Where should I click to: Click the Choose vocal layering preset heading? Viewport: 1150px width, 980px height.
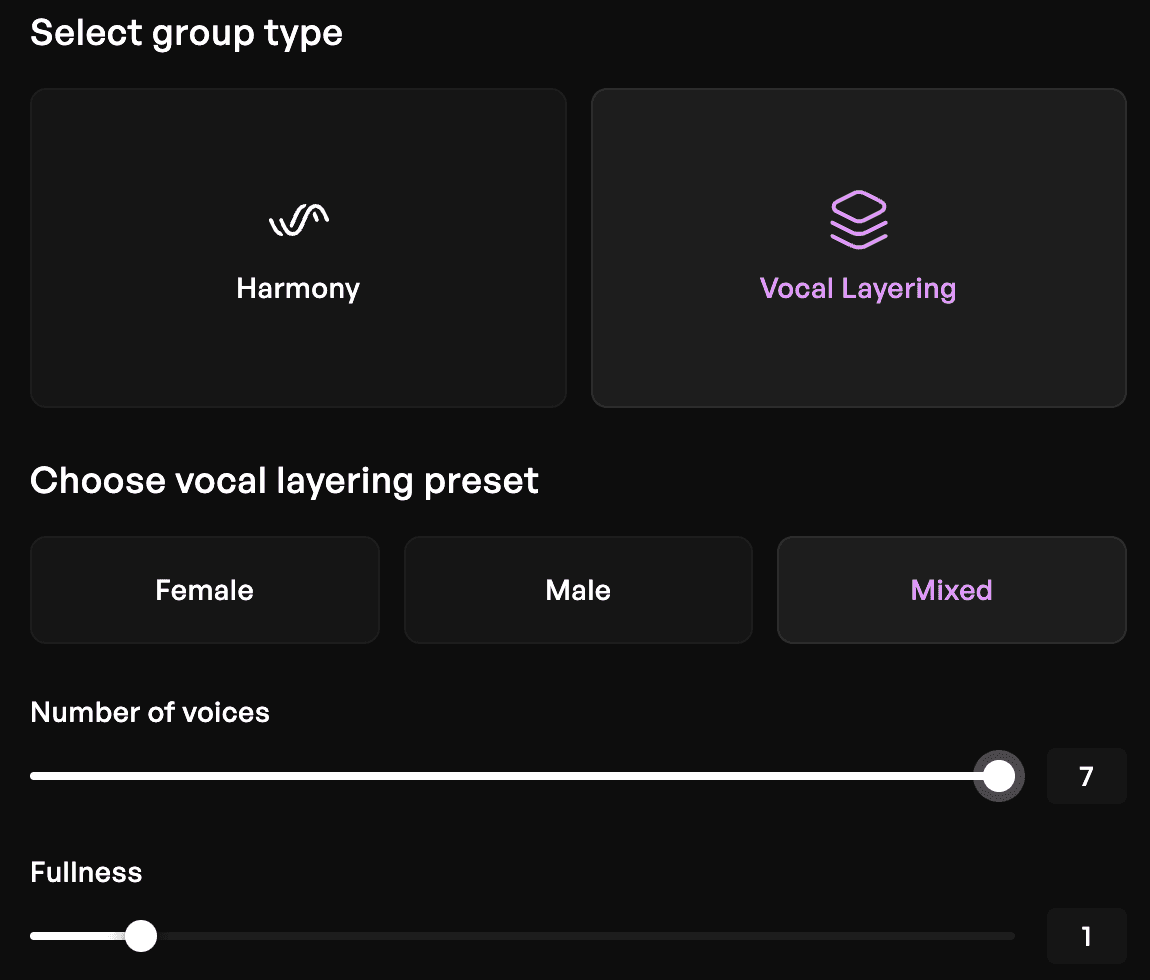284,480
